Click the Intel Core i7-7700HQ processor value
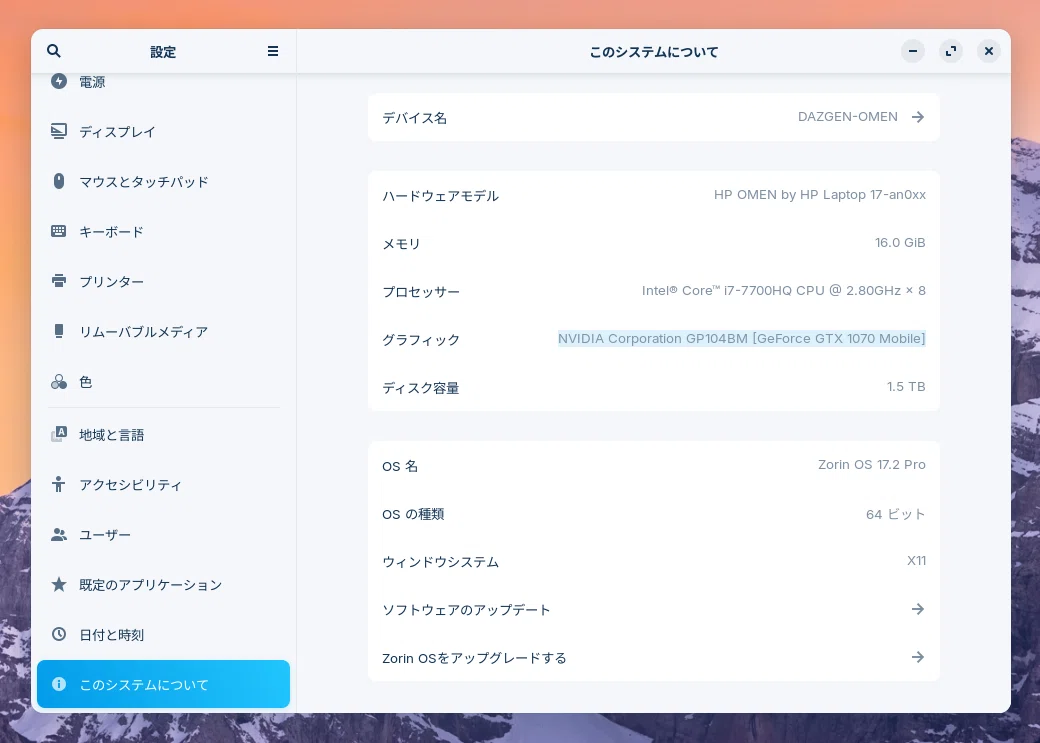The height and width of the screenshot is (743, 1040). pos(783,291)
